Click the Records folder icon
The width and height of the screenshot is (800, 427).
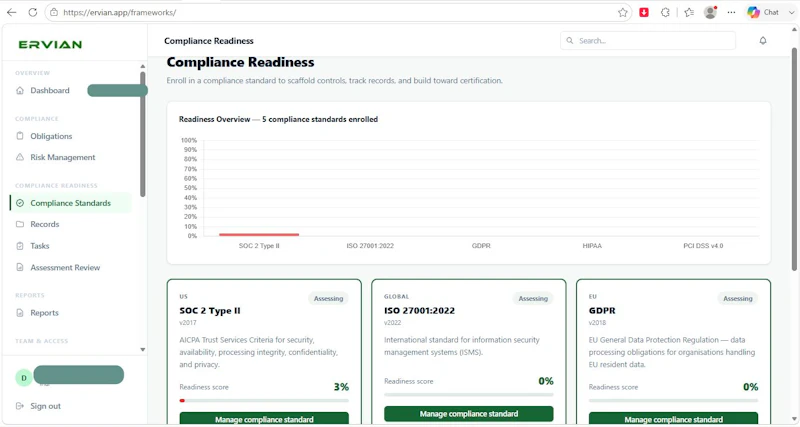(x=20, y=224)
